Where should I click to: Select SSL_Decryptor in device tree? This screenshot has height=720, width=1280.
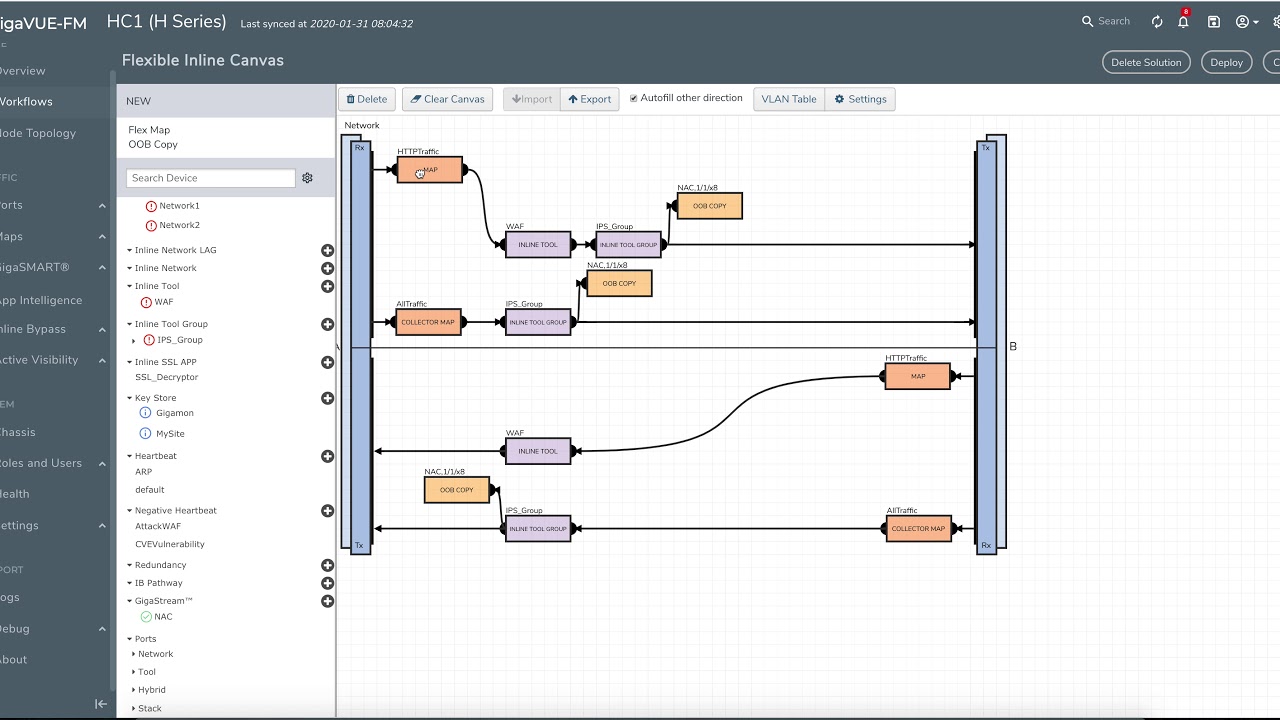click(167, 377)
